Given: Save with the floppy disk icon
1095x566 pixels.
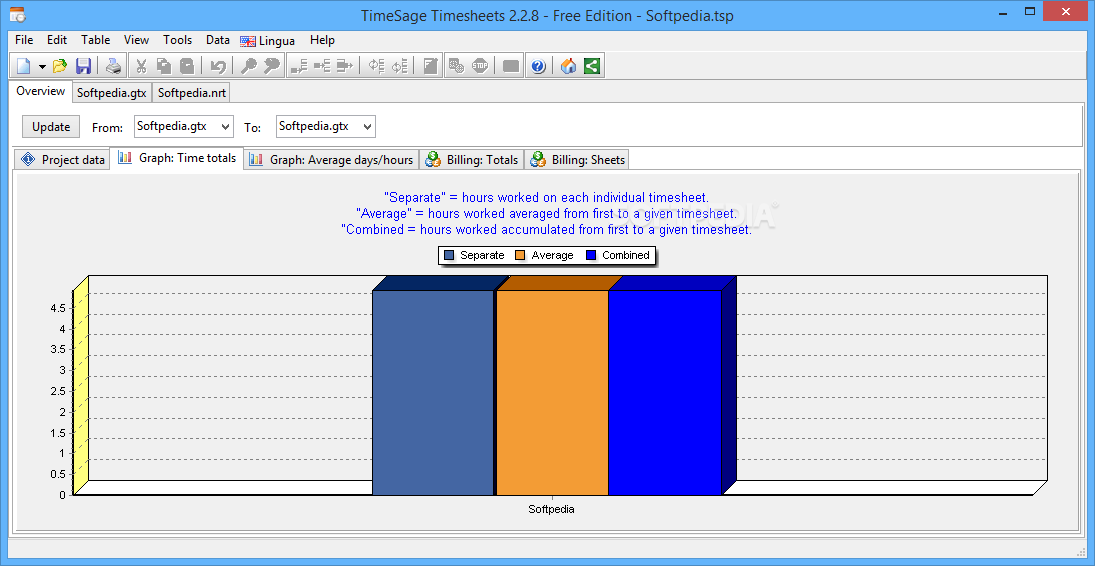Looking at the screenshot, I should pyautogui.click(x=83, y=66).
